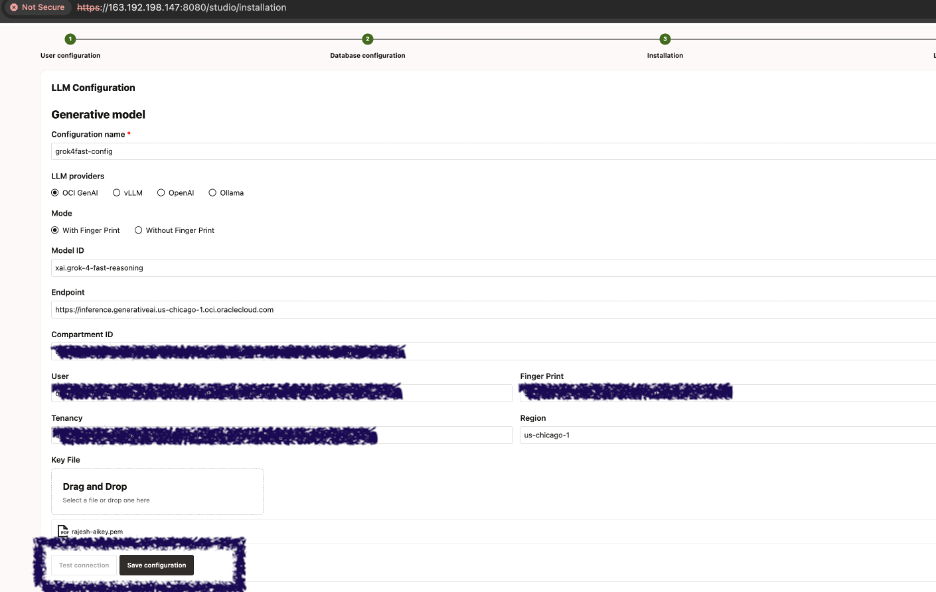The image size is (936, 592).
Task: Switch to the User configuration step
Action: [68, 56]
